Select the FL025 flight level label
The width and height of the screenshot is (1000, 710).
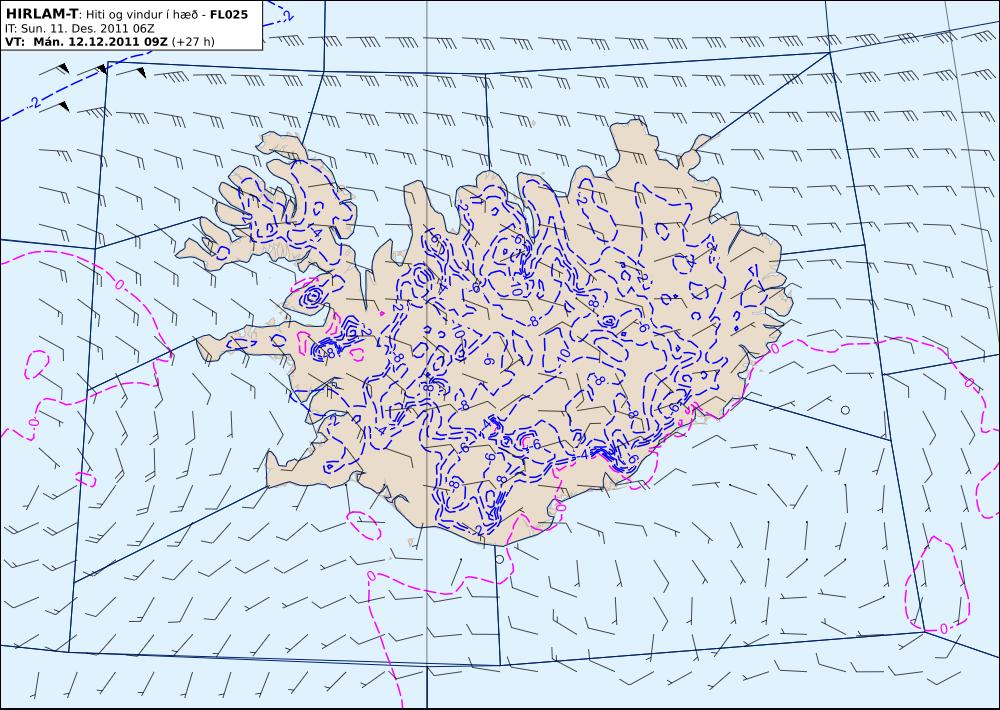(x=228, y=15)
